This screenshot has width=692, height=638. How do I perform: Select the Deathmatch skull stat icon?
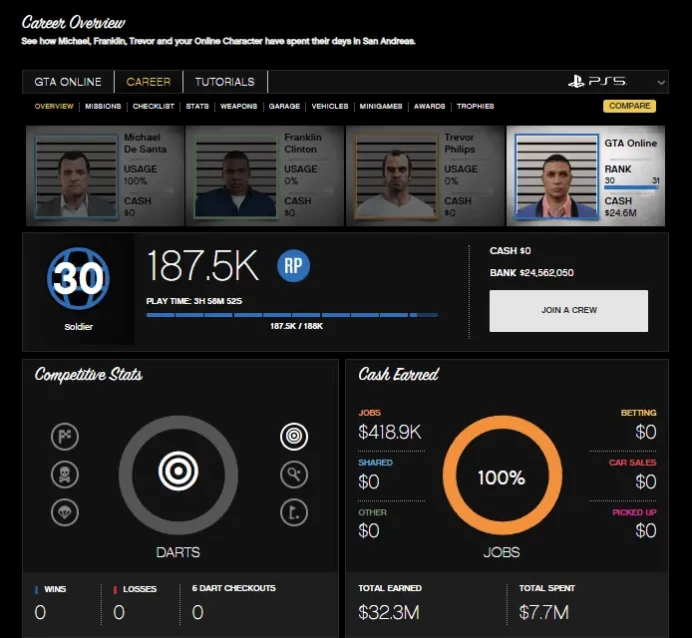point(65,475)
